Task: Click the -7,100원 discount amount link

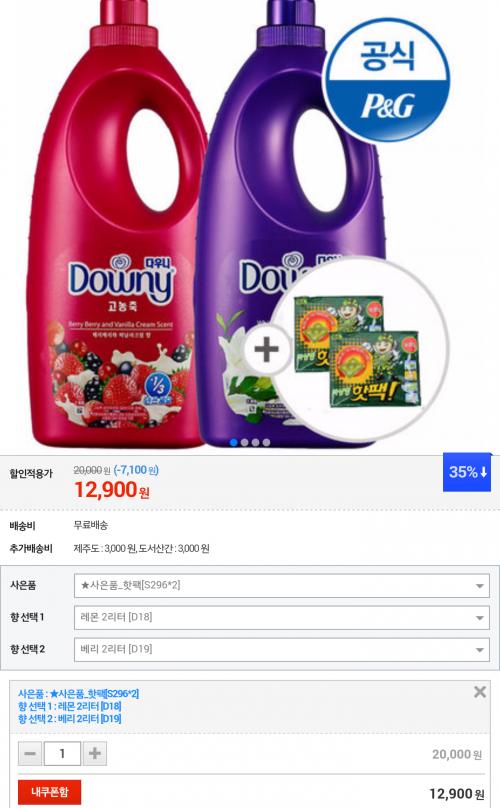Action: pyautogui.click(x=136, y=470)
